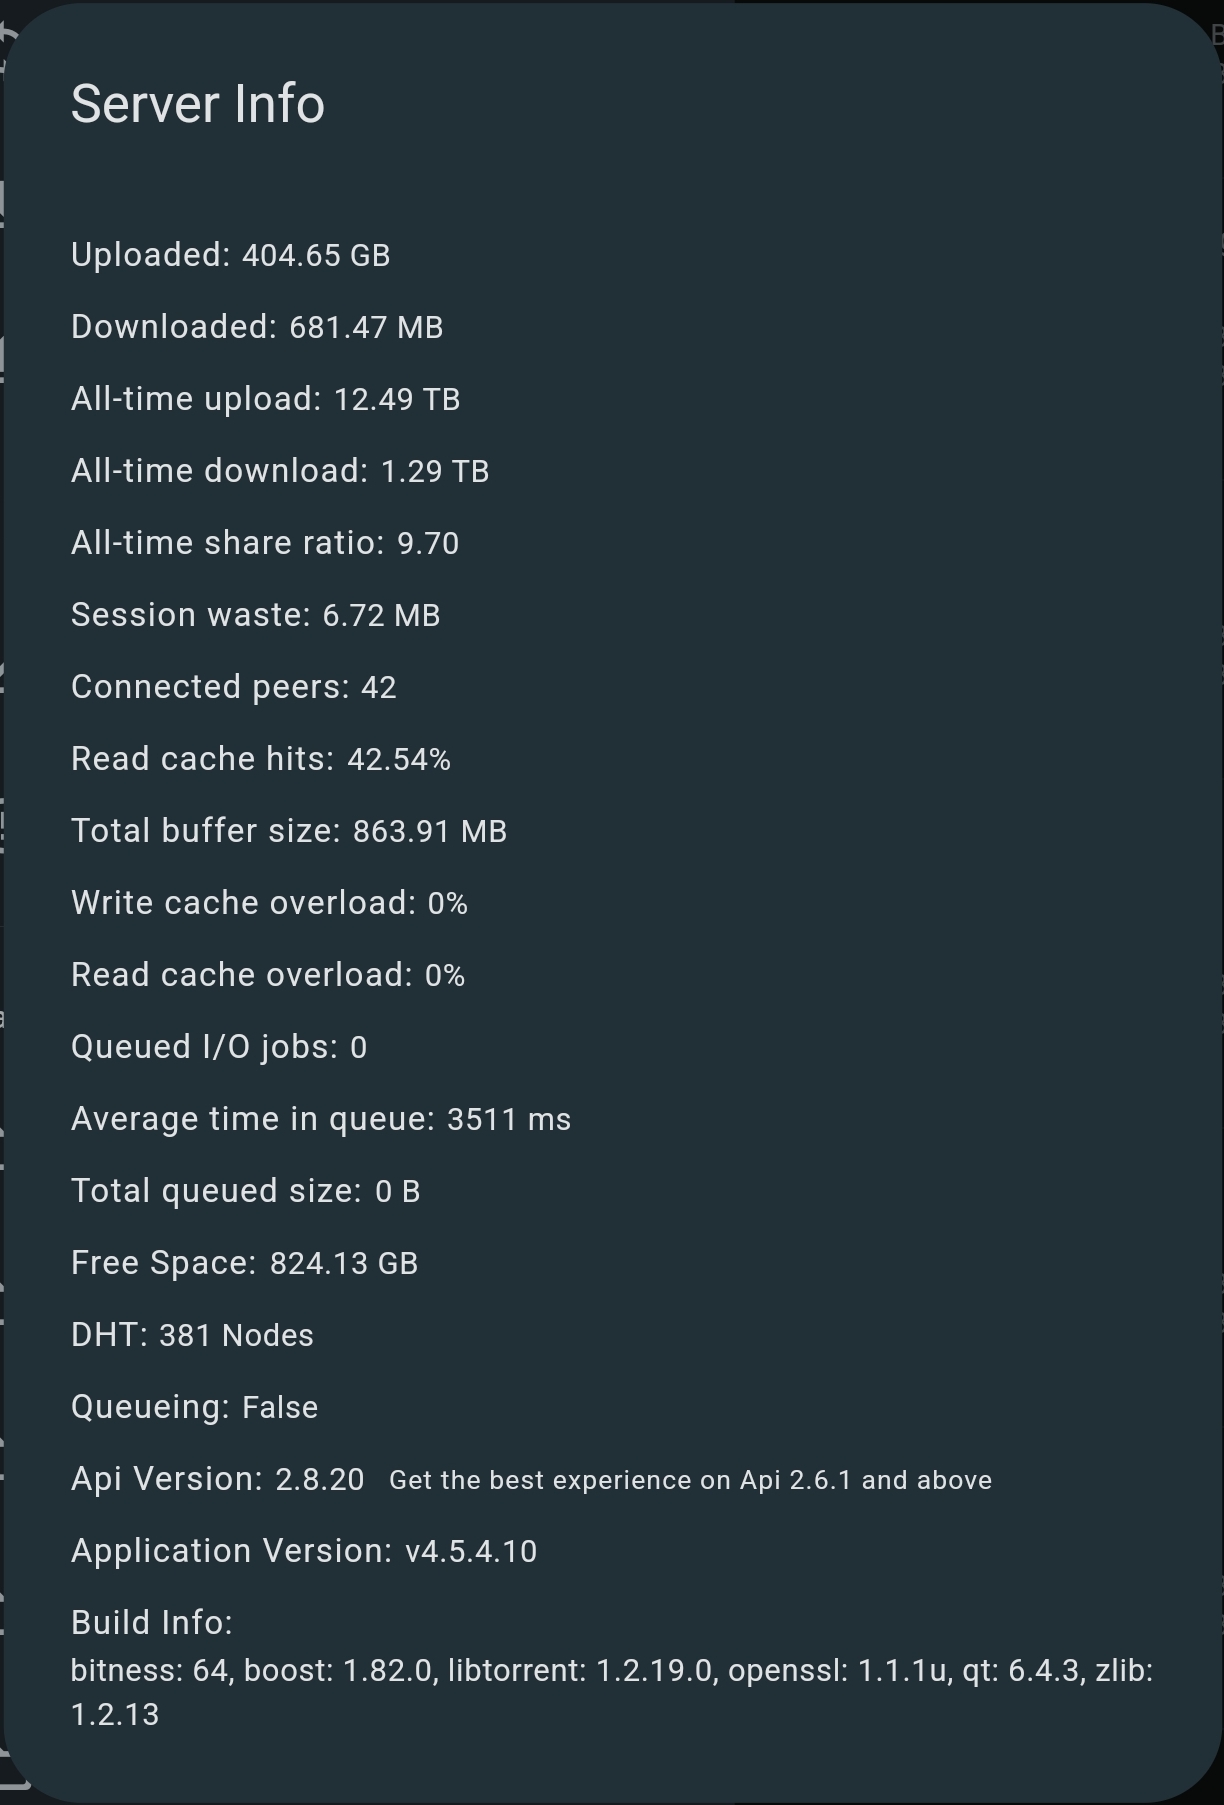Select the Free Space 824.13 GB row

244,1263
